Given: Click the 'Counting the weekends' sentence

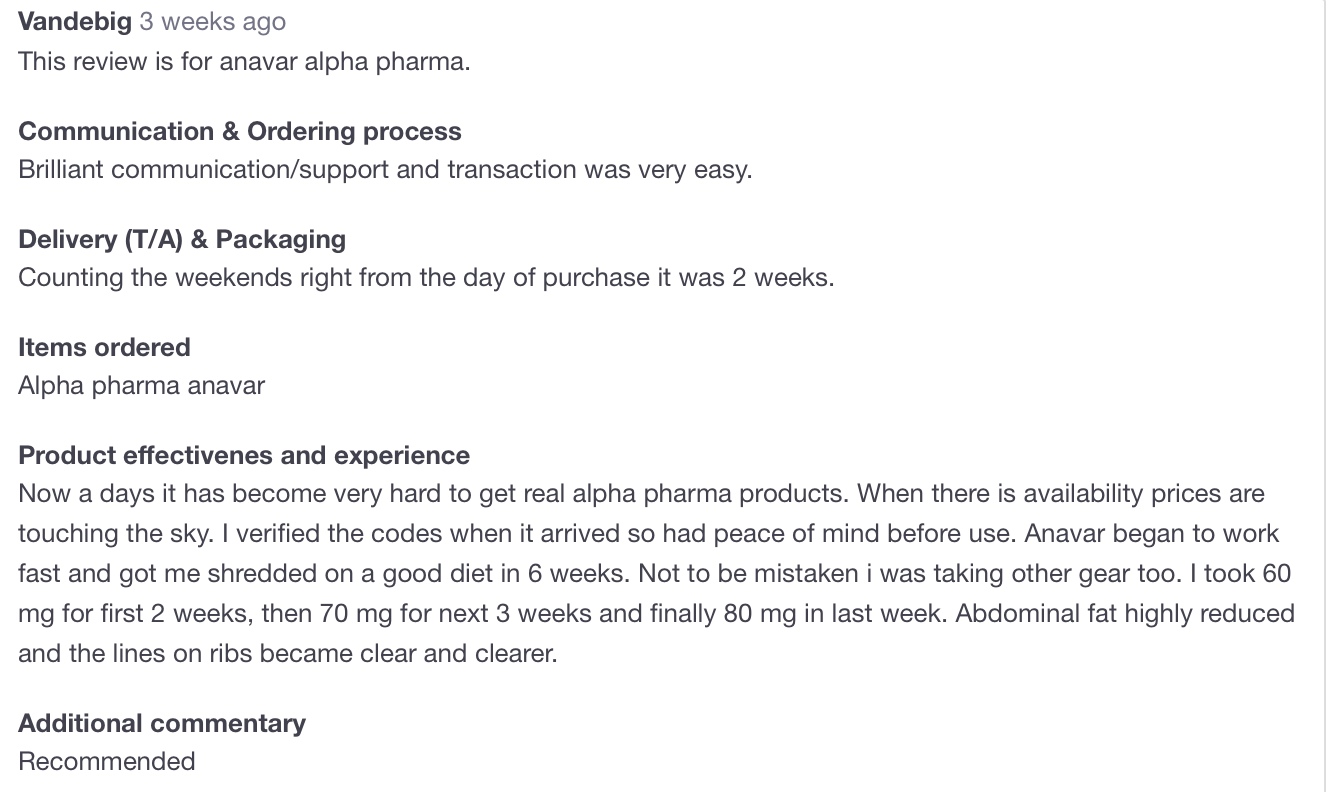Looking at the screenshot, I should (x=426, y=278).
